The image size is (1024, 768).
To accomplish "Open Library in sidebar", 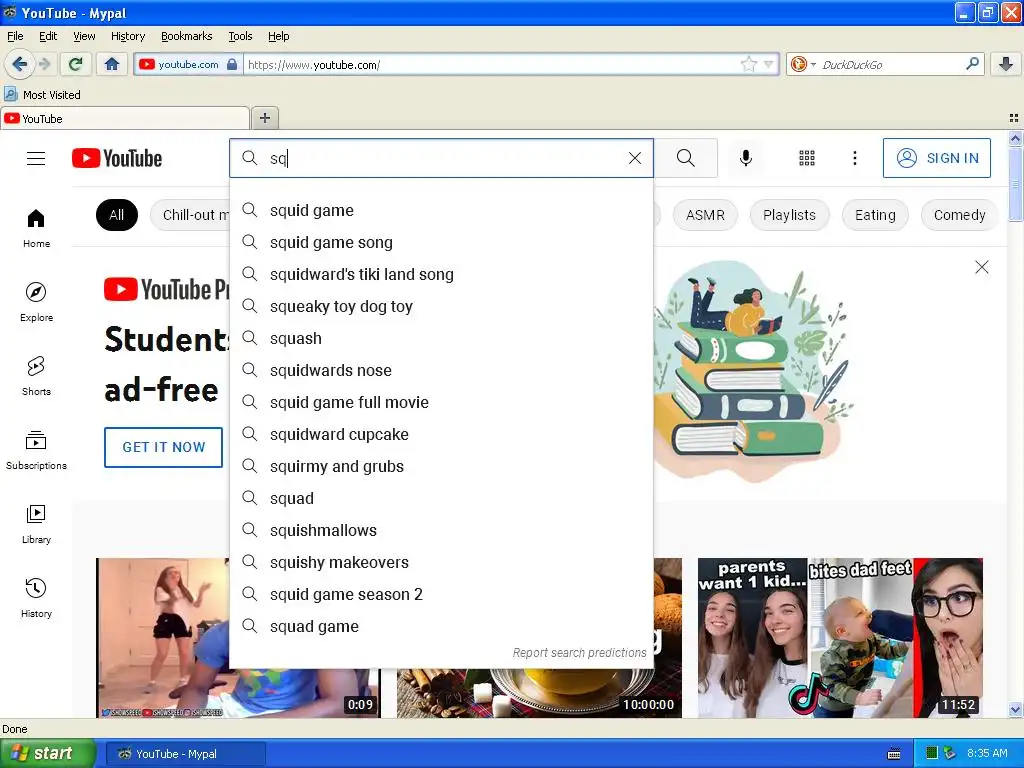I will (36, 524).
